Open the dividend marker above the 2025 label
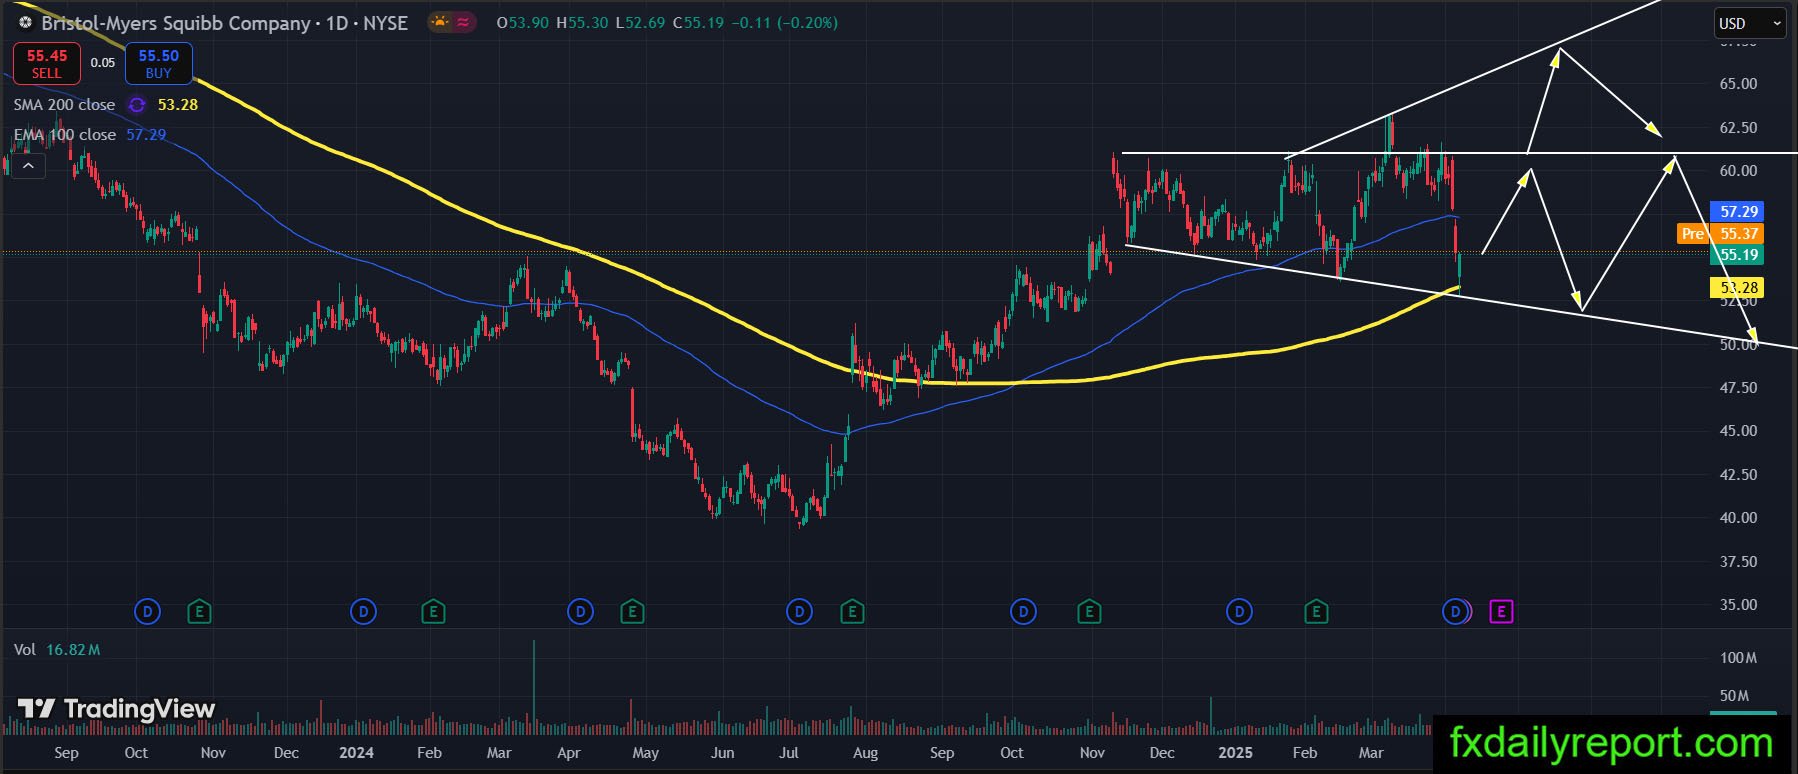This screenshot has width=1798, height=774. click(1239, 611)
